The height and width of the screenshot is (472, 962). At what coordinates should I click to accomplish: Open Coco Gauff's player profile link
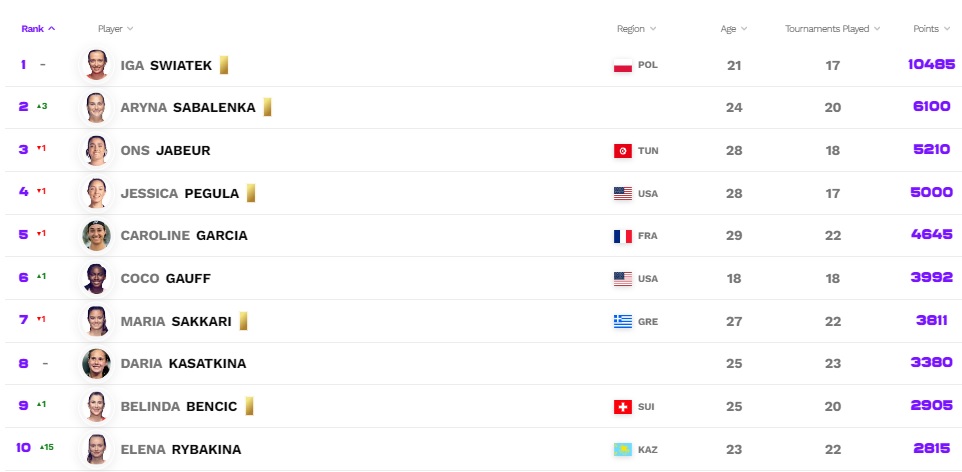165,279
